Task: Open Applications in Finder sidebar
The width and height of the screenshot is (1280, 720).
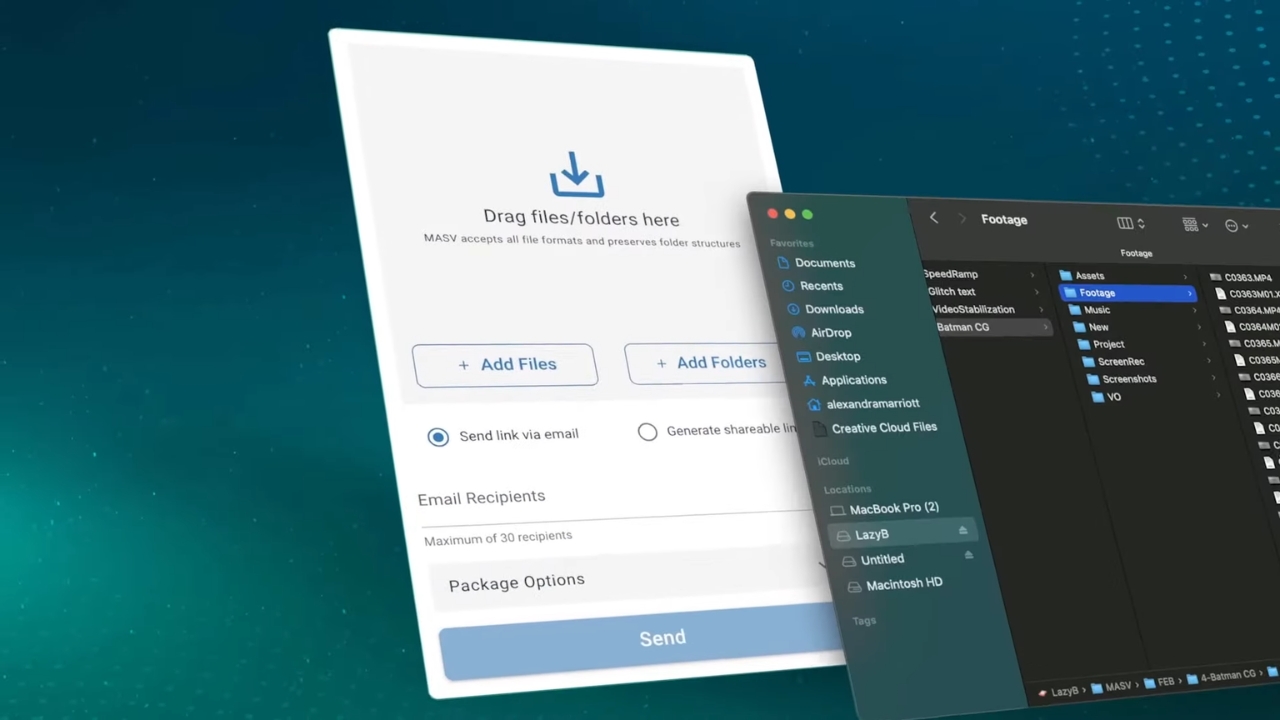Action: 844,380
